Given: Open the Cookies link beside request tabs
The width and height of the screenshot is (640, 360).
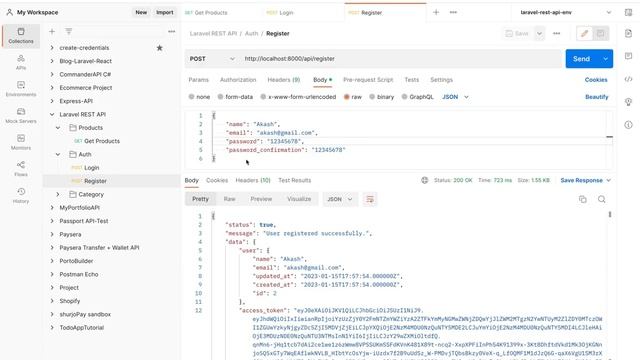Looking at the screenshot, I should point(596,80).
